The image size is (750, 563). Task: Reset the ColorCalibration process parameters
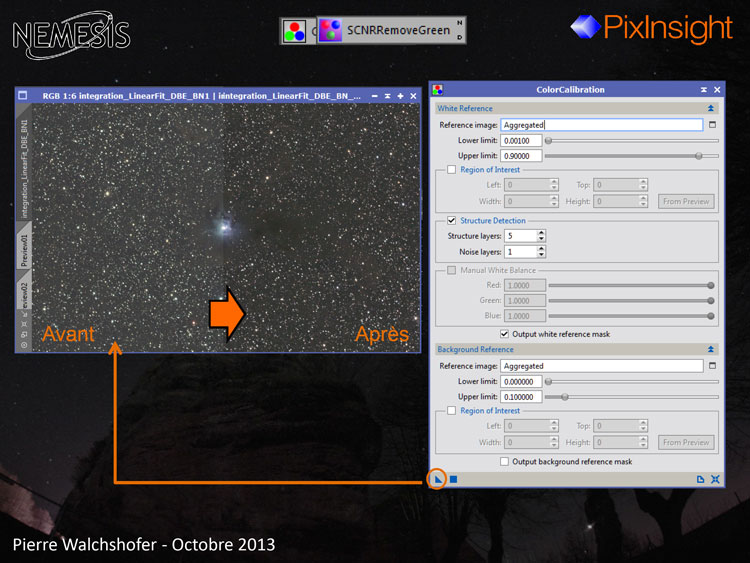(x=715, y=479)
